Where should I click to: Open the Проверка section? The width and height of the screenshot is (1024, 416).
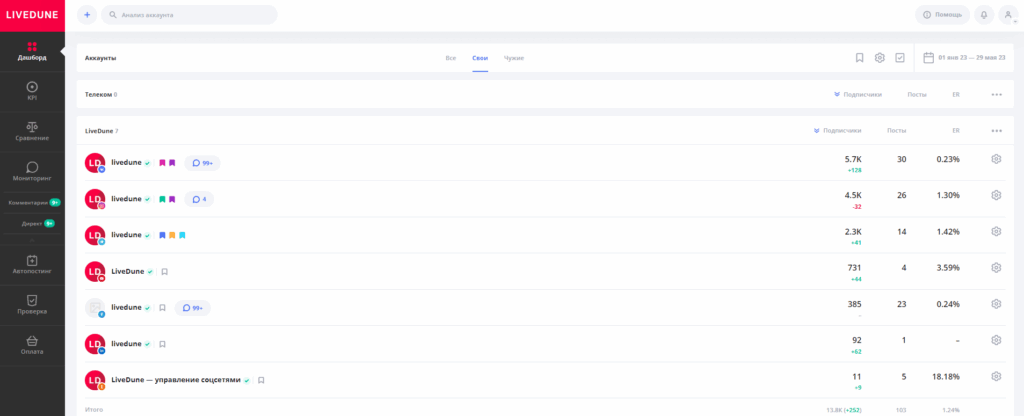[x=32, y=300]
